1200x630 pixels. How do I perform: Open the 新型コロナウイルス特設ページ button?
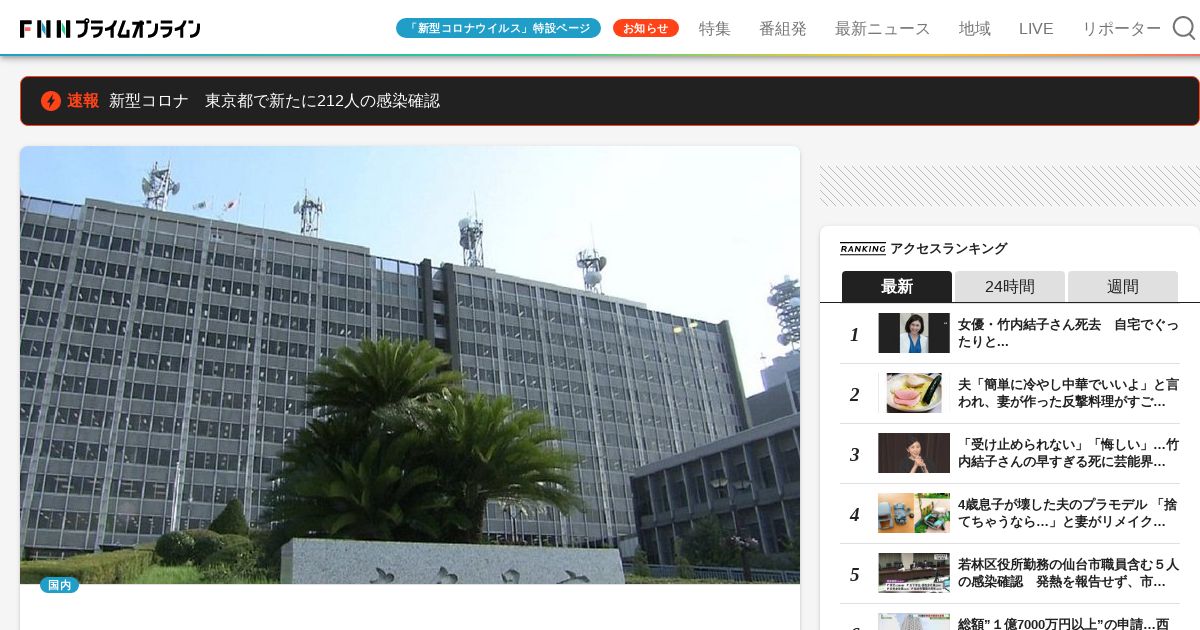[x=498, y=28]
